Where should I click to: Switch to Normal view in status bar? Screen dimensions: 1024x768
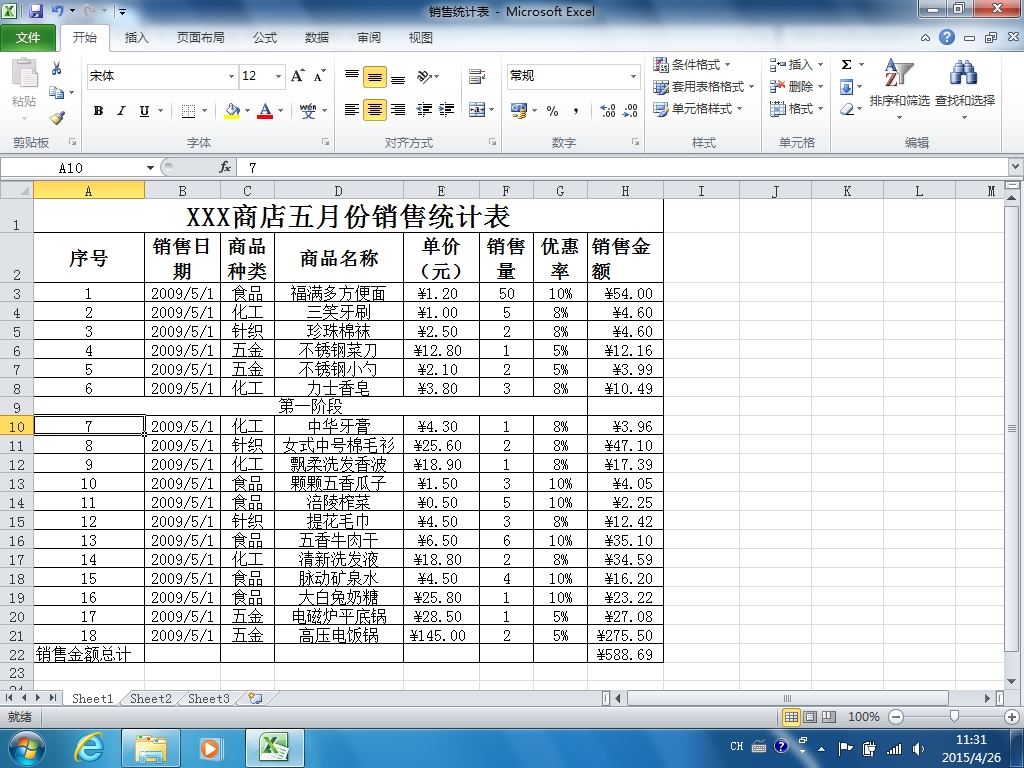[x=792, y=717]
